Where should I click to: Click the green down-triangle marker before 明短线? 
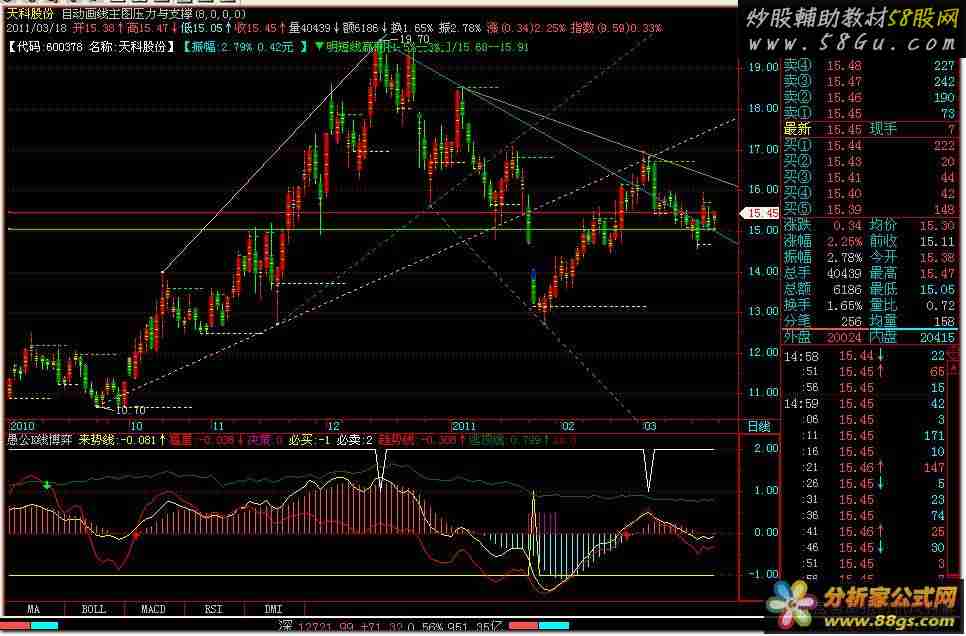319,46
